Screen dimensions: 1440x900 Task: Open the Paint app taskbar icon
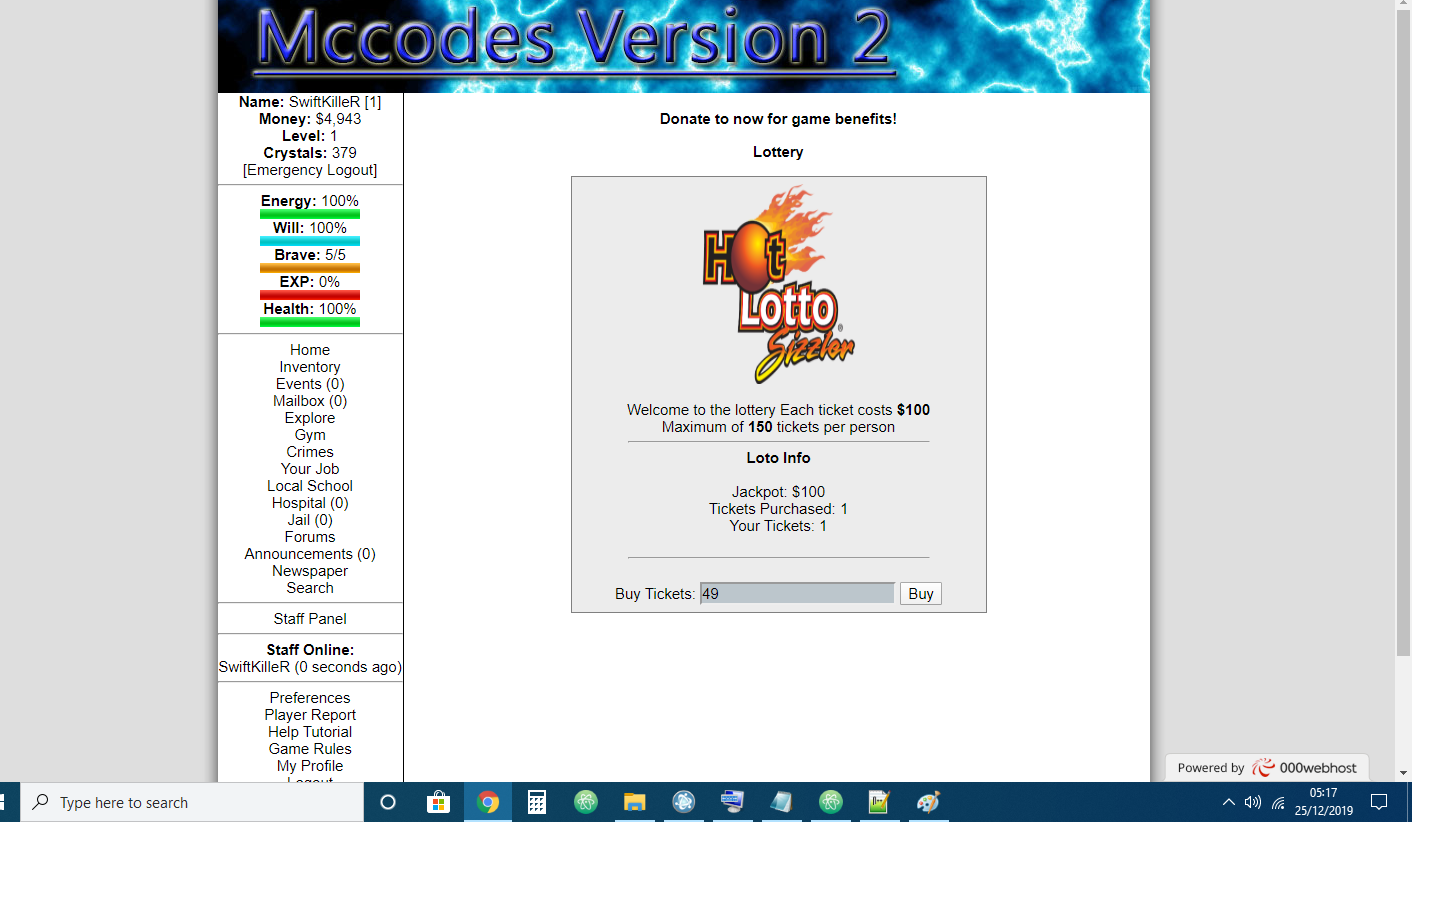click(x=928, y=802)
